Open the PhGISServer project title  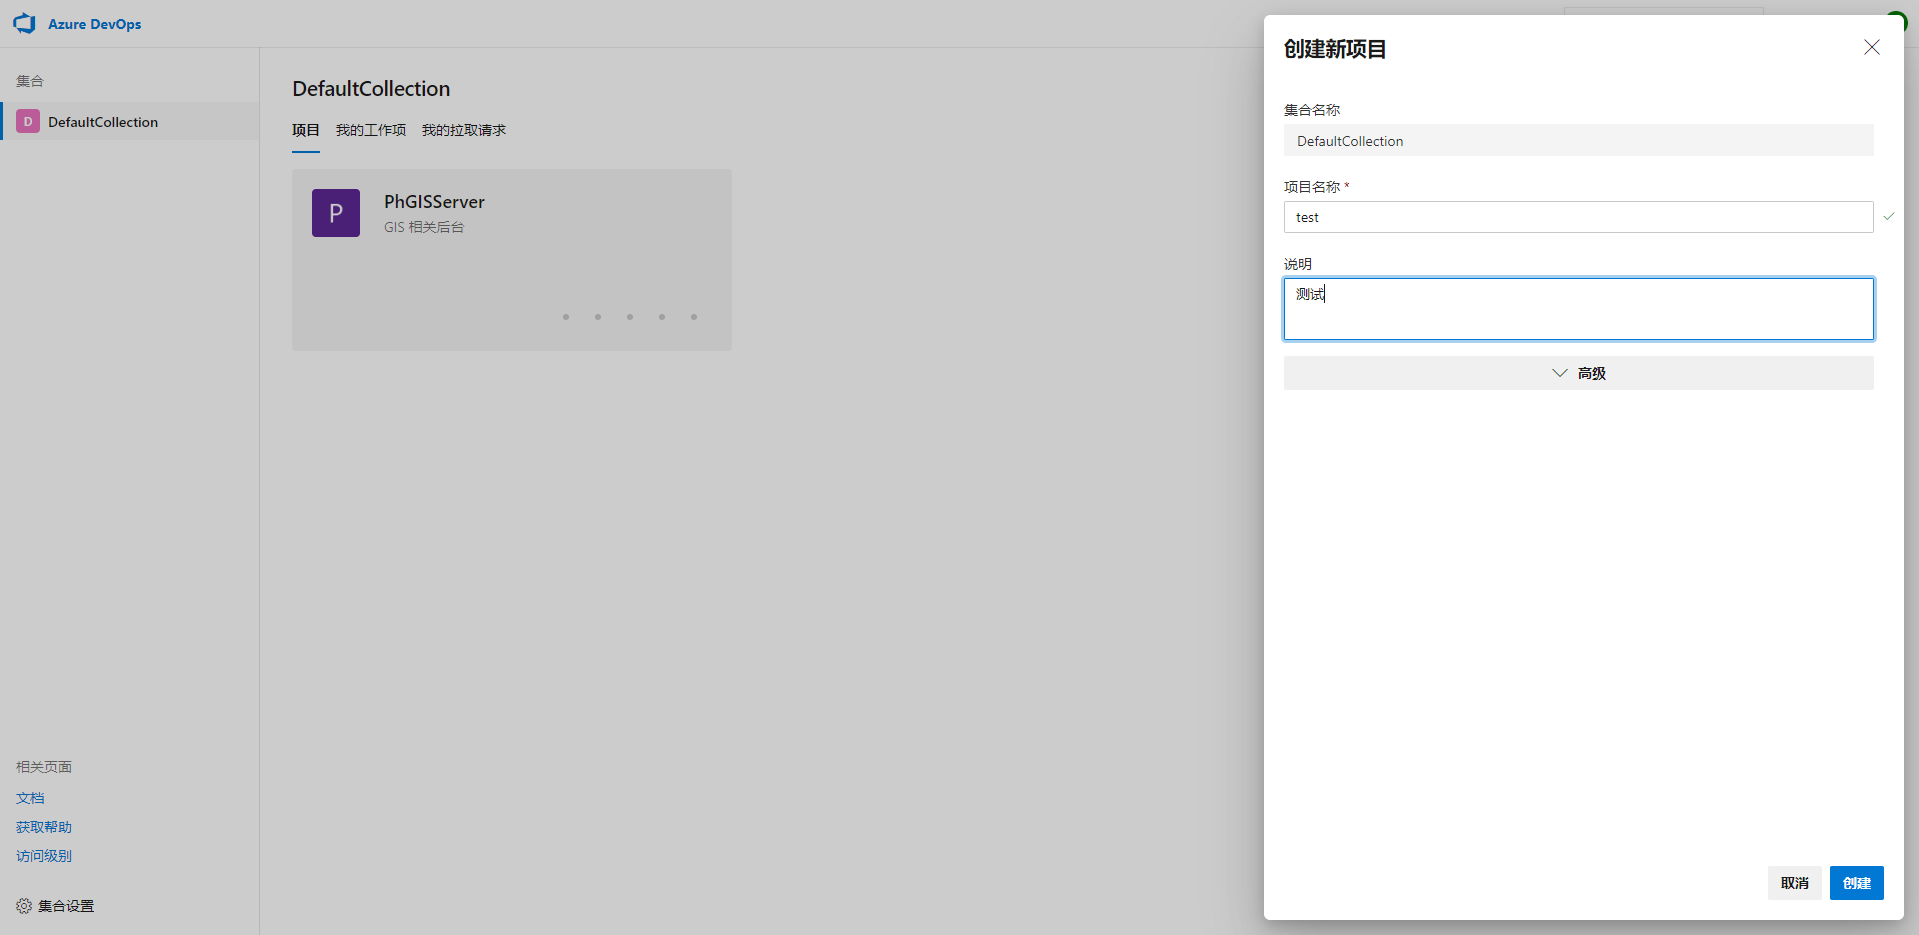tap(434, 202)
